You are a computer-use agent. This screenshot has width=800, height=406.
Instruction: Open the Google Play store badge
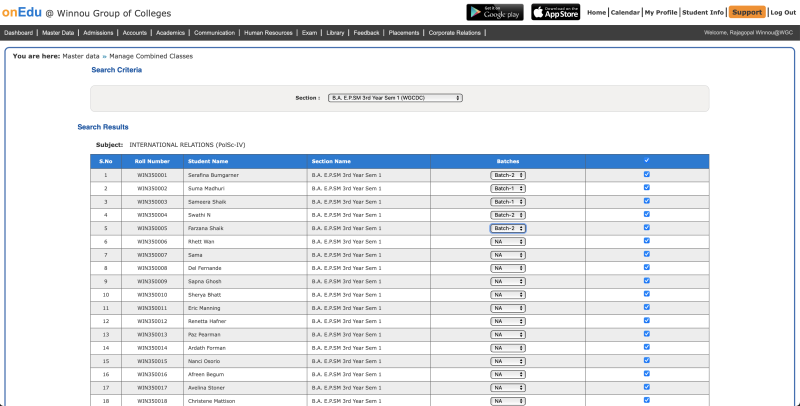pos(494,12)
